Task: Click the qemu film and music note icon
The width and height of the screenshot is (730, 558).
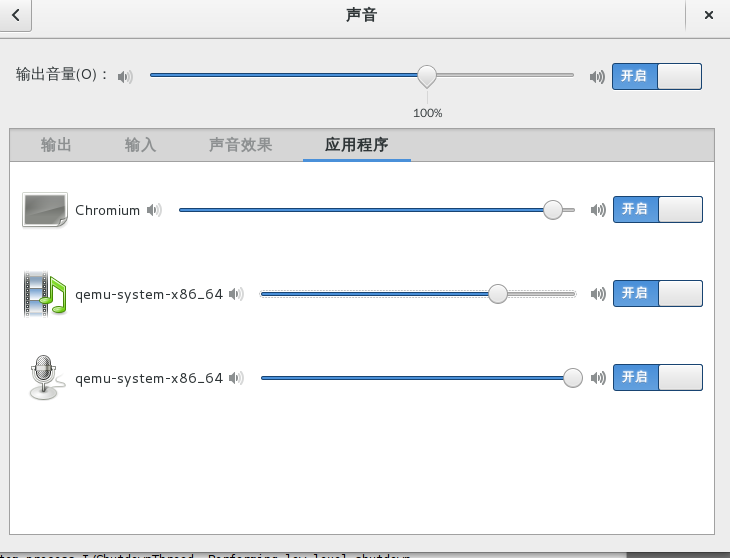Action: point(44,294)
